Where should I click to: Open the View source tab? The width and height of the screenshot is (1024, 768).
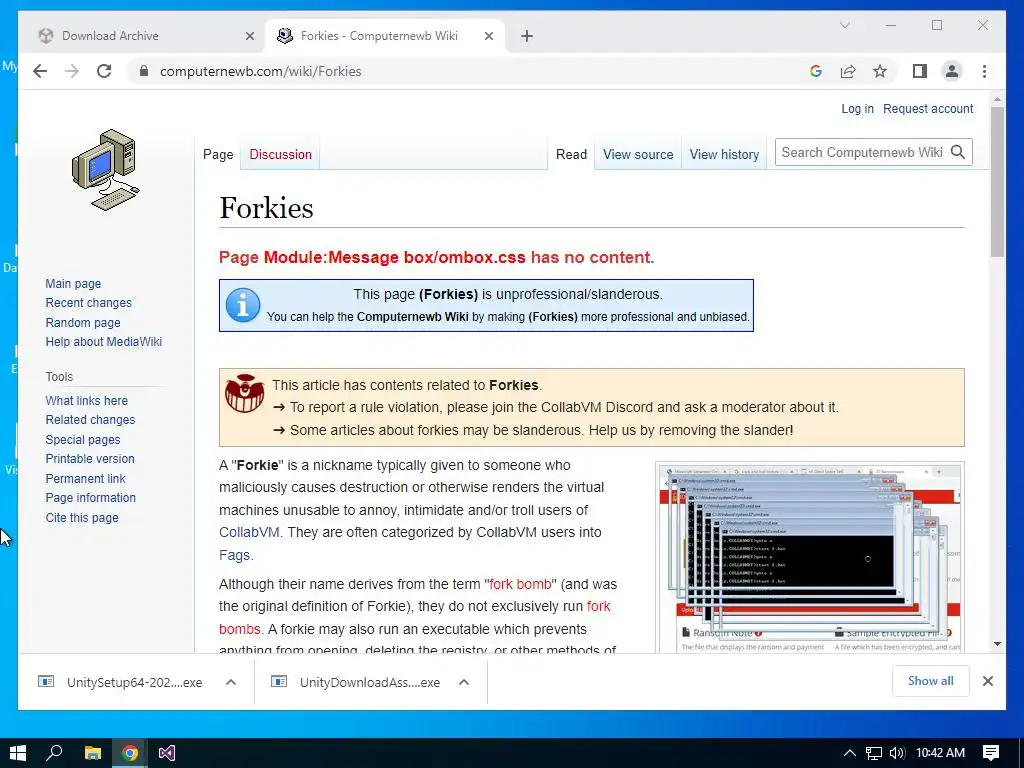tap(638, 155)
